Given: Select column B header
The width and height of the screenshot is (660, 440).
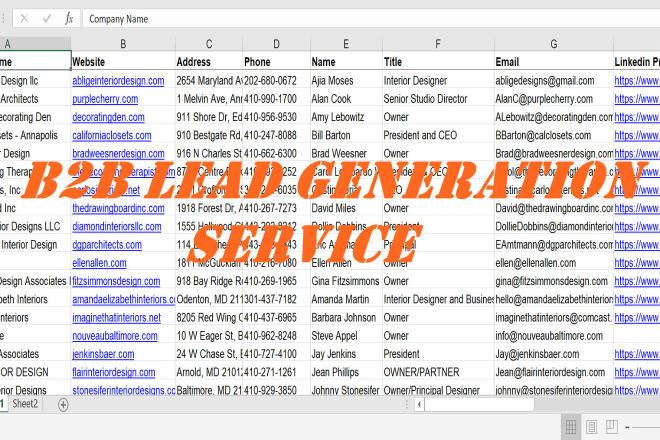Looking at the screenshot, I should click(x=123, y=44).
